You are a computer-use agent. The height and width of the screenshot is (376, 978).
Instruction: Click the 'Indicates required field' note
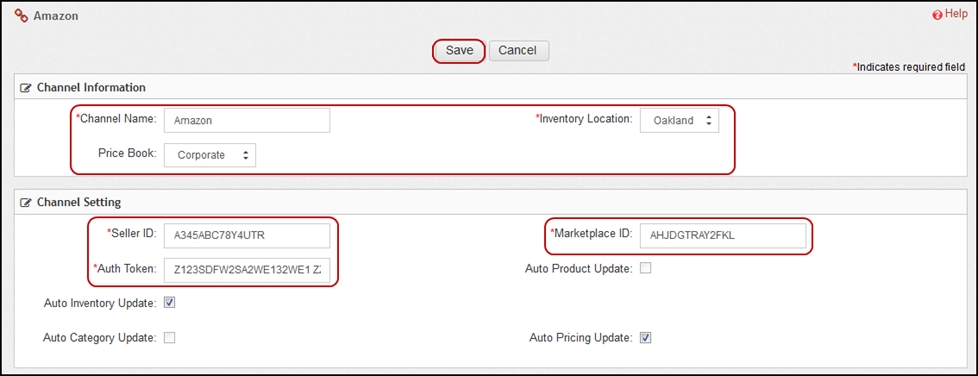click(909, 67)
